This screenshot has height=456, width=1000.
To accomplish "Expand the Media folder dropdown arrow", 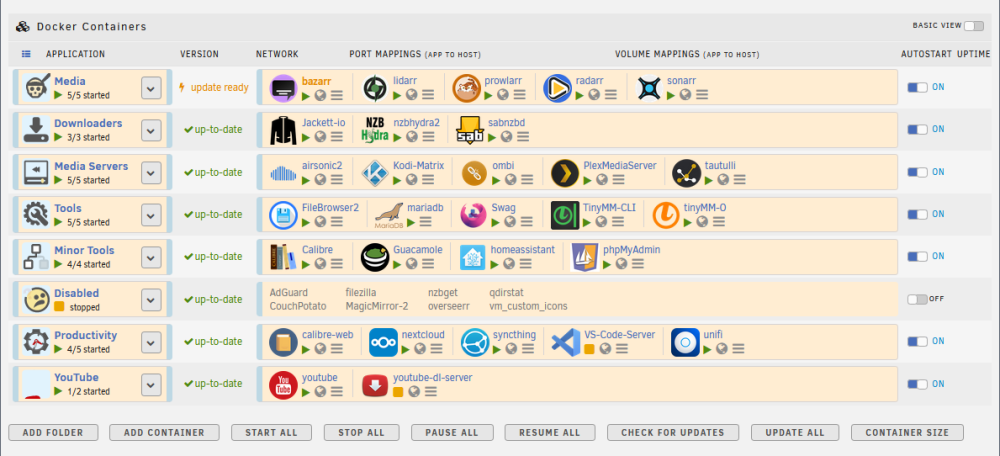I will pyautogui.click(x=151, y=88).
